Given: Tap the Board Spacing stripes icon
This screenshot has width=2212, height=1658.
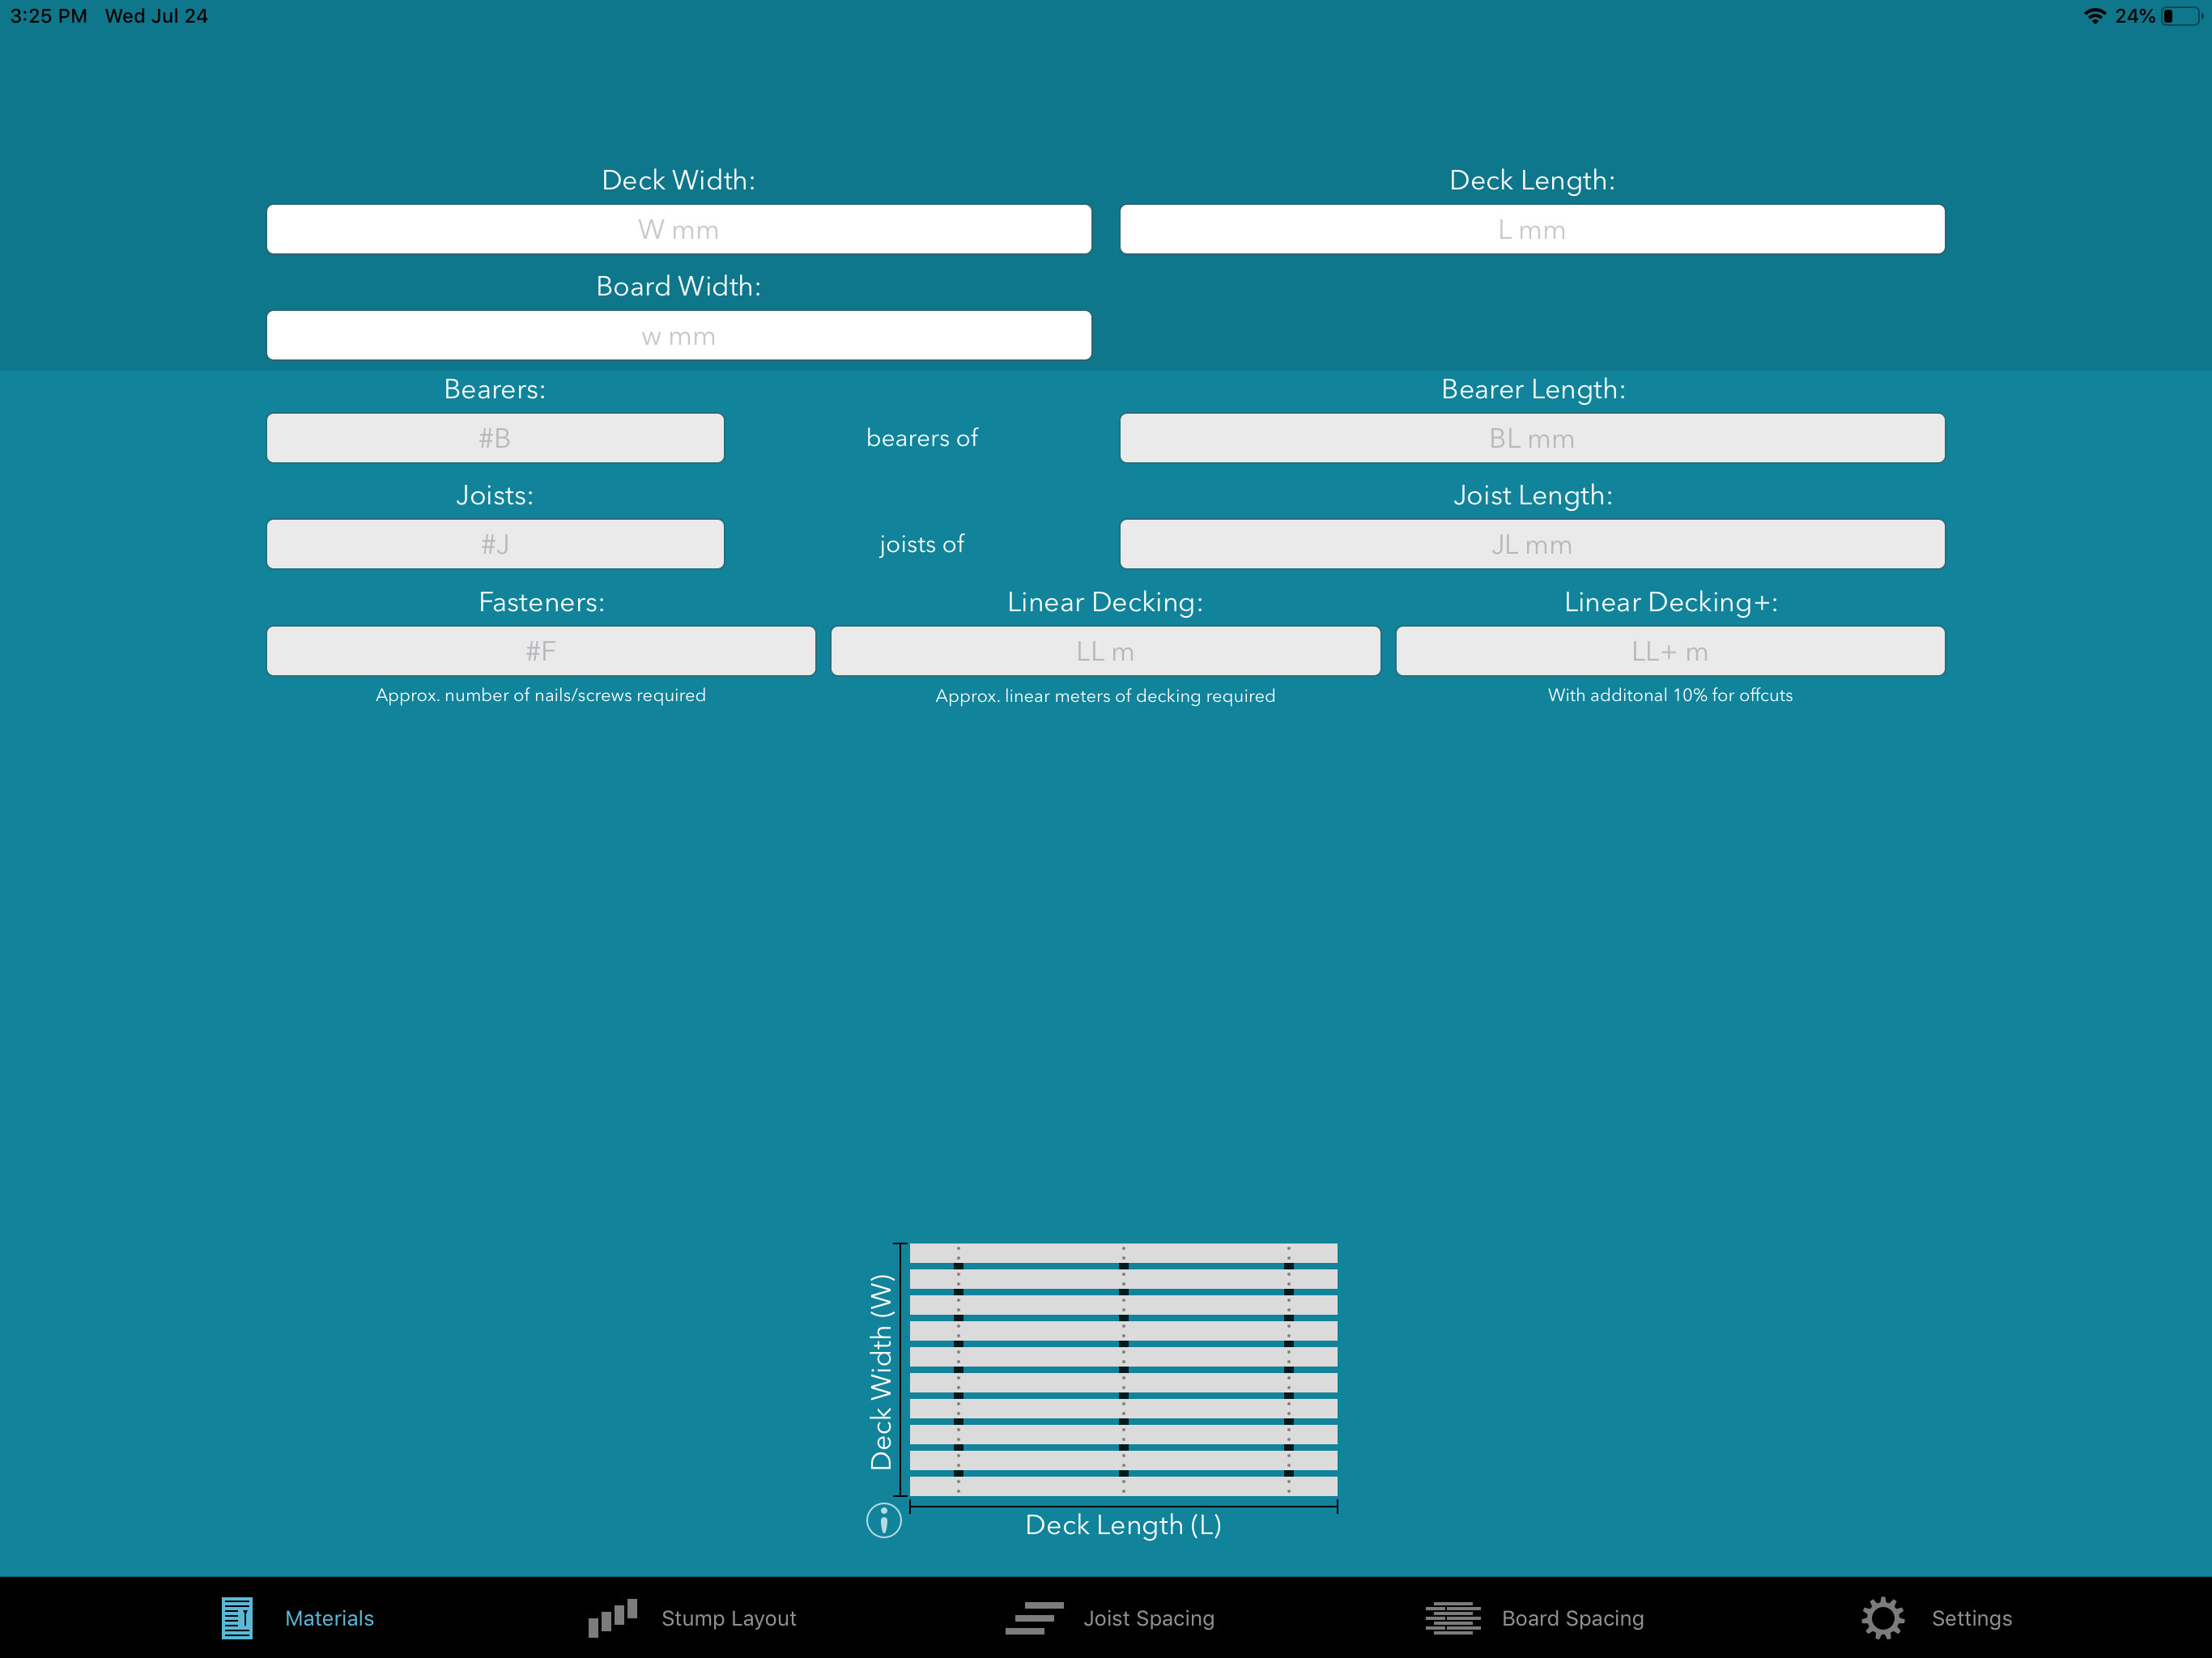Looking at the screenshot, I should click(x=1452, y=1617).
